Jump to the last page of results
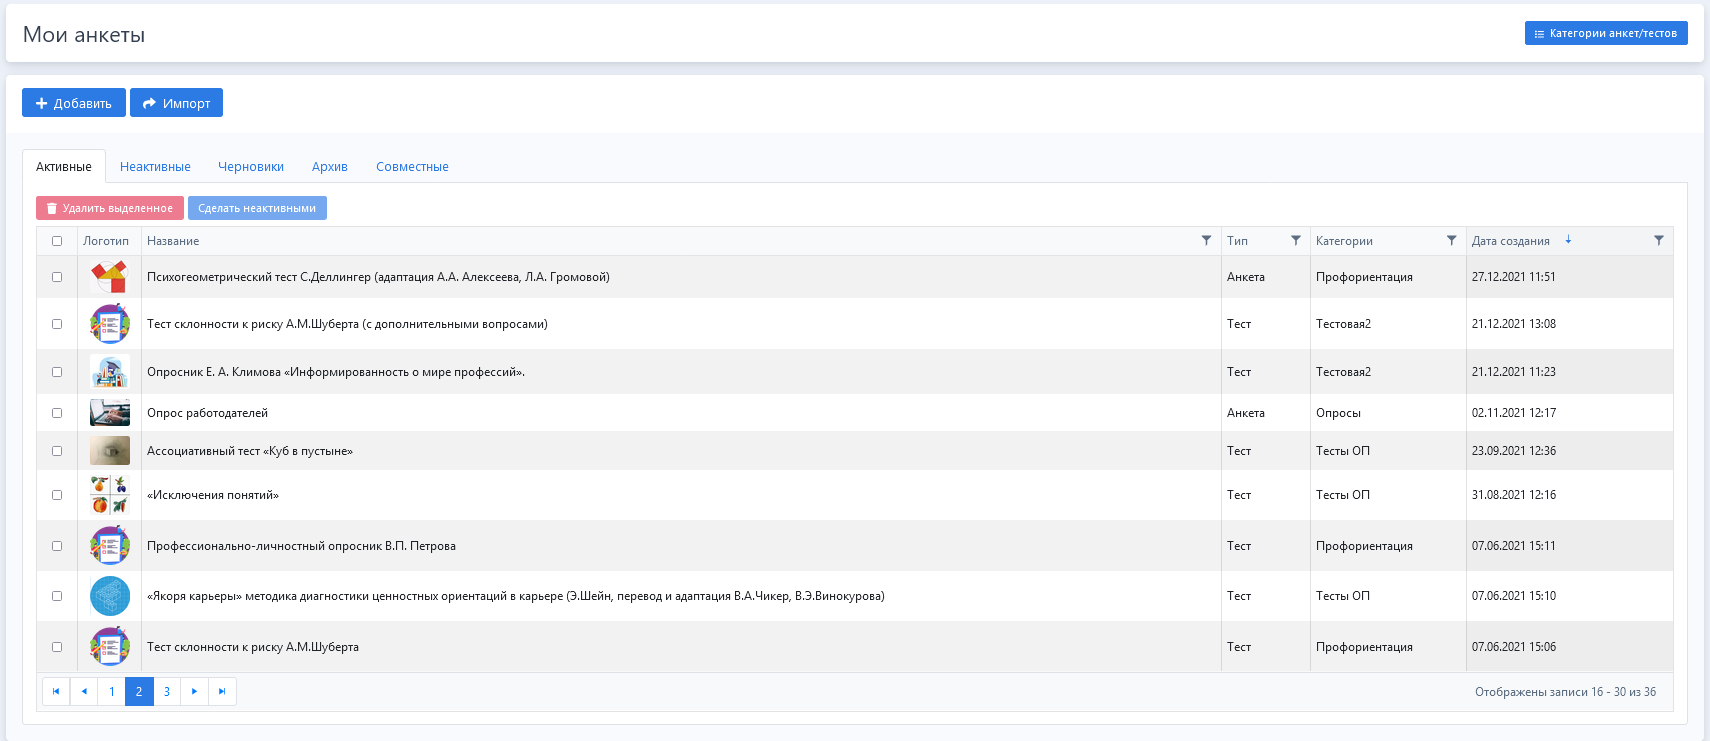1710x741 pixels. (222, 692)
